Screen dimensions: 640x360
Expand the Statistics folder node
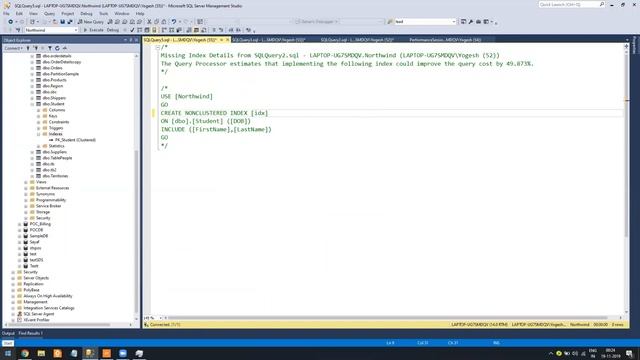(39, 146)
